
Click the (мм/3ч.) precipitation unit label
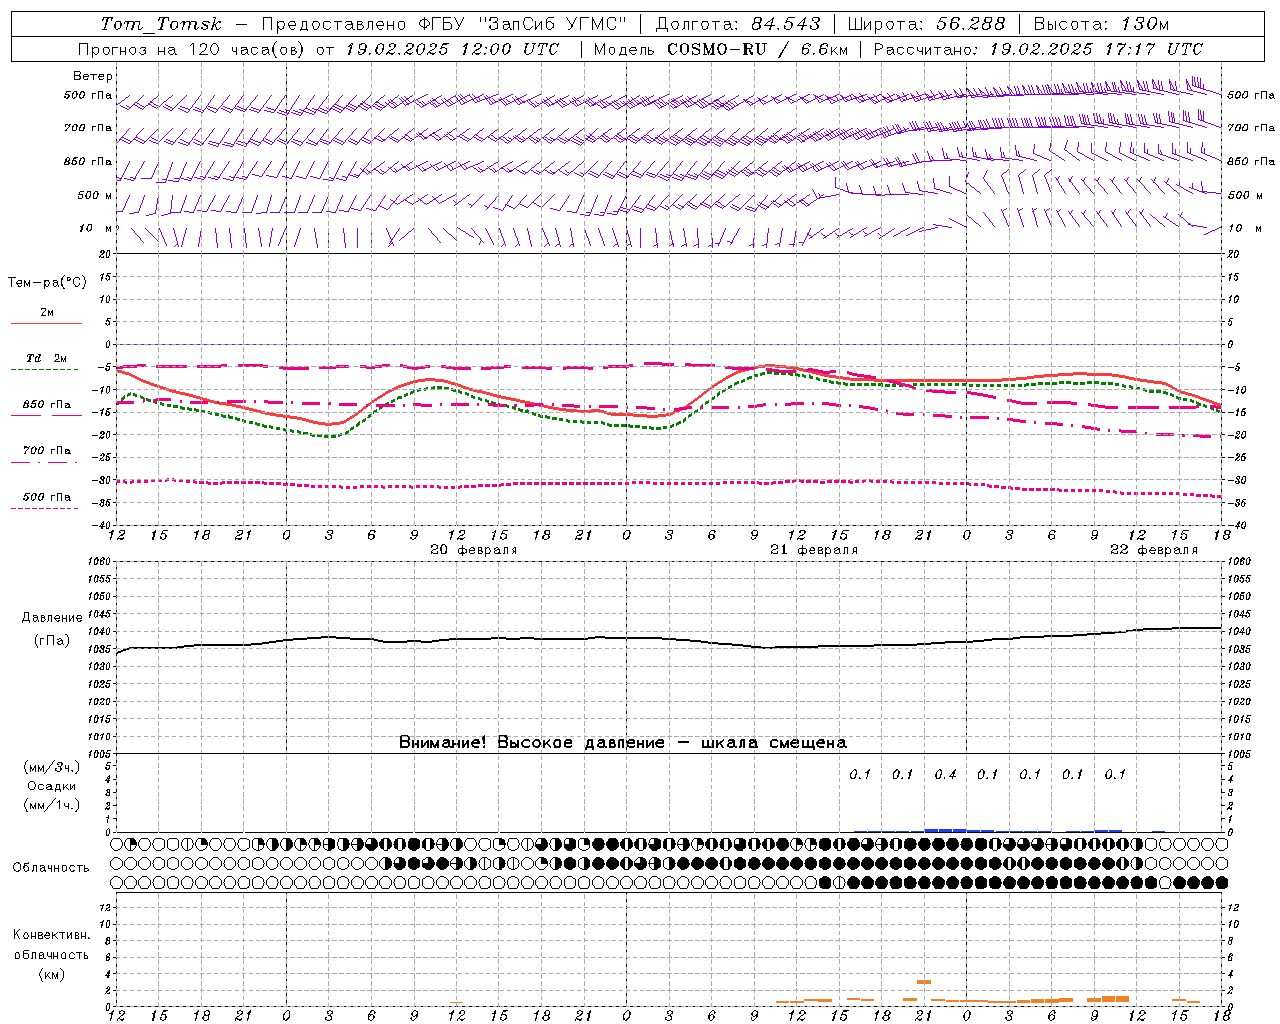pos(51,767)
